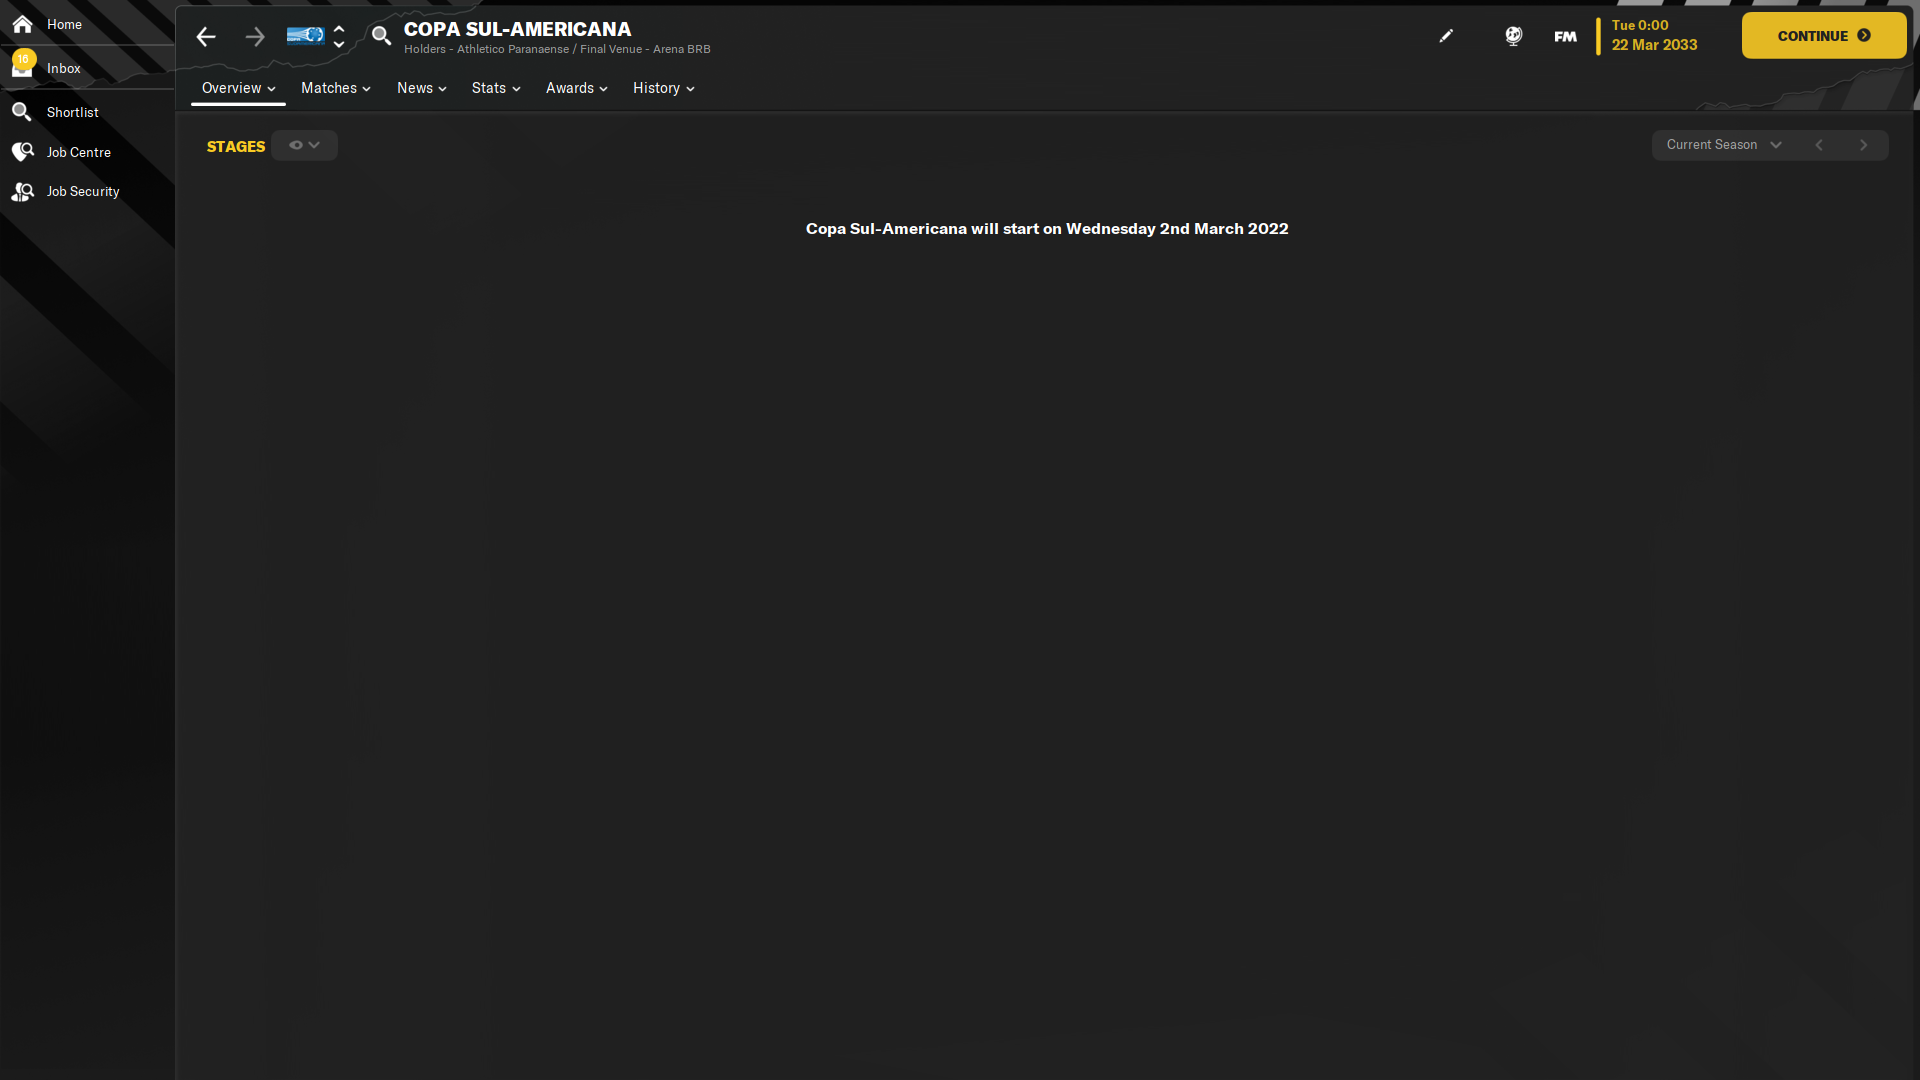The height and width of the screenshot is (1080, 1920).
Task: Open the Job Security icon
Action: pyautogui.click(x=22, y=191)
